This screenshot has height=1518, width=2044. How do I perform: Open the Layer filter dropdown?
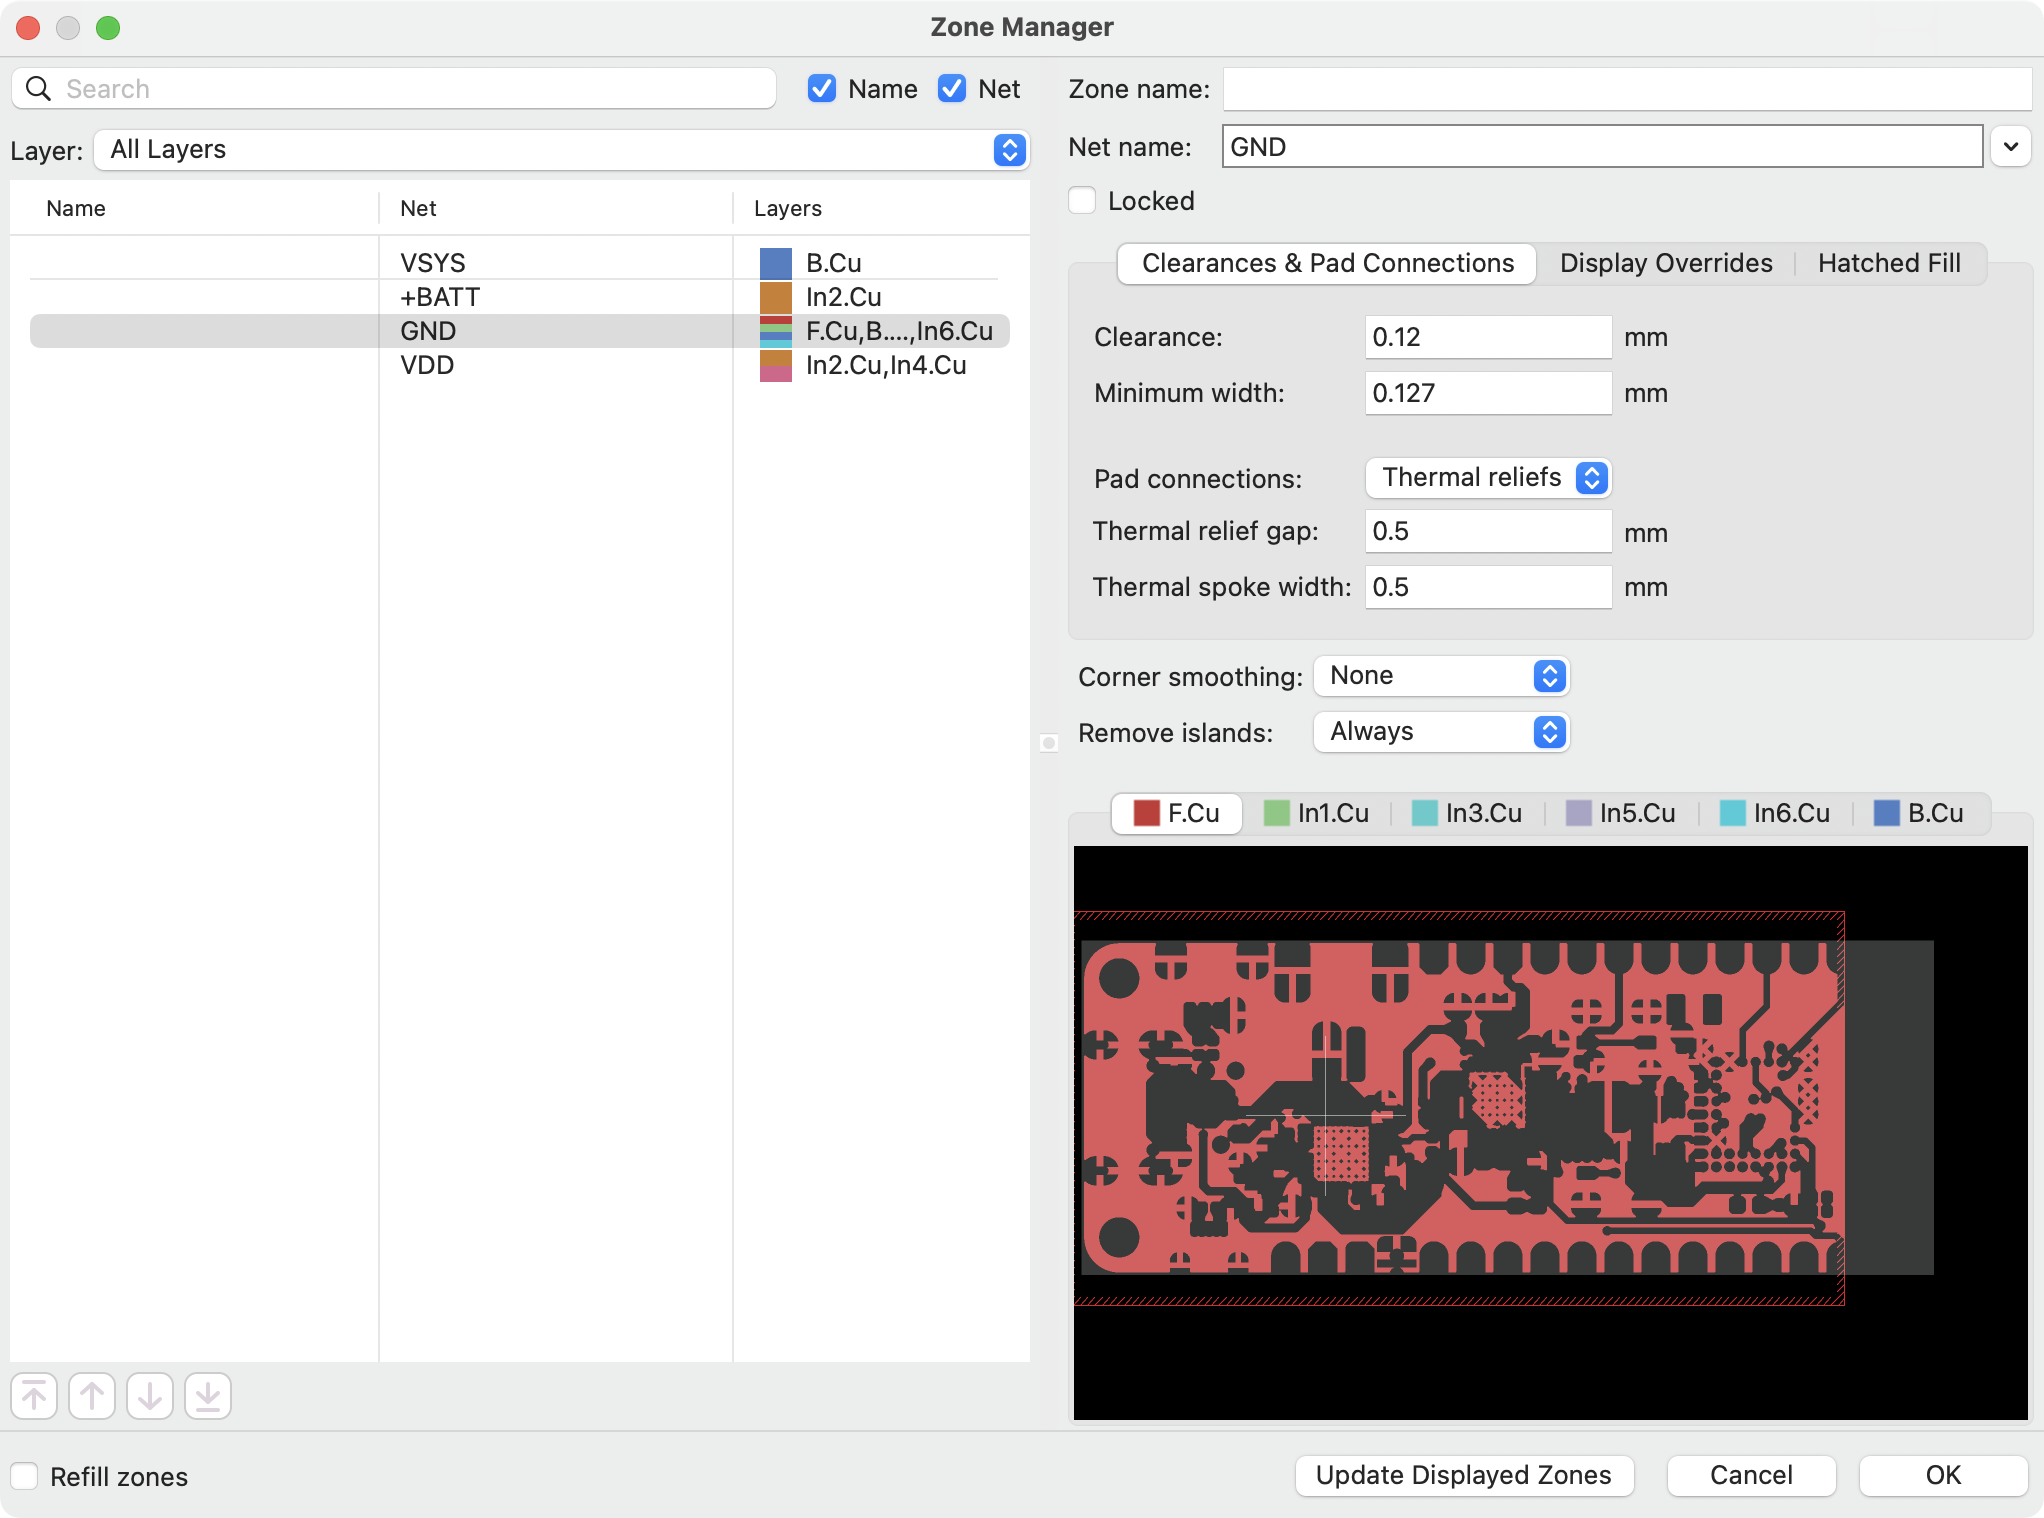click(561, 150)
